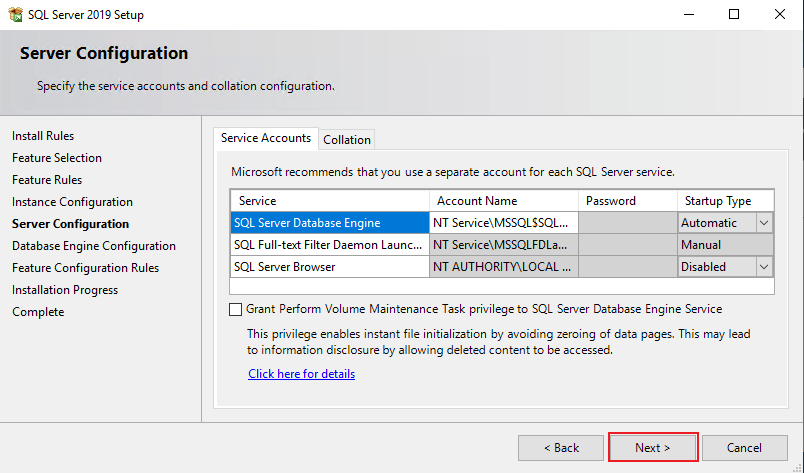Viewport: 804px width, 473px height.
Task: Maximize the SQL Server Setup window
Action: pyautogui.click(x=734, y=14)
